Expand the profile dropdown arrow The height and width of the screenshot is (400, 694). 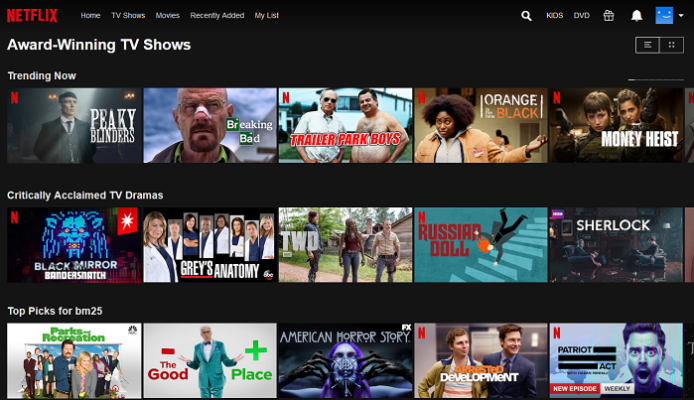coord(681,16)
